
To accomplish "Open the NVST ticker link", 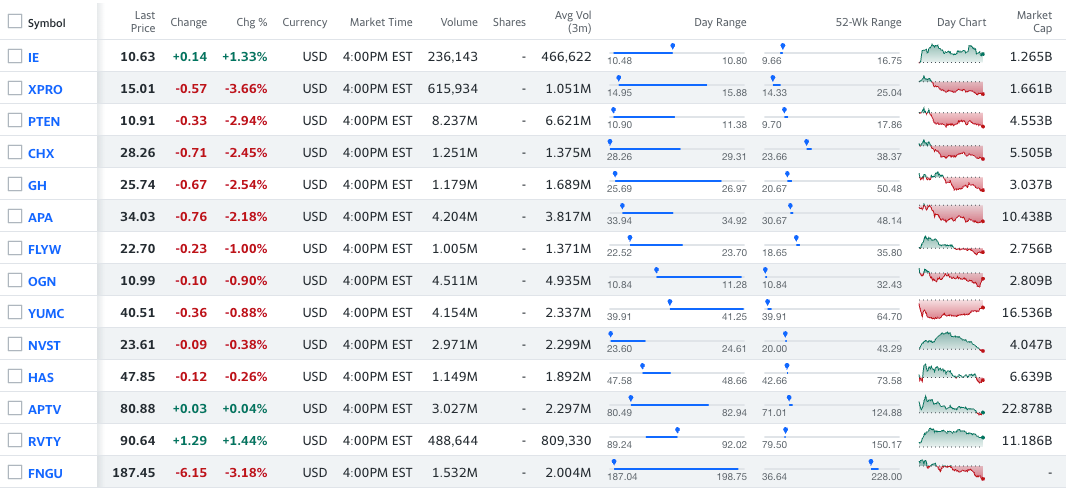I will tap(44, 345).
